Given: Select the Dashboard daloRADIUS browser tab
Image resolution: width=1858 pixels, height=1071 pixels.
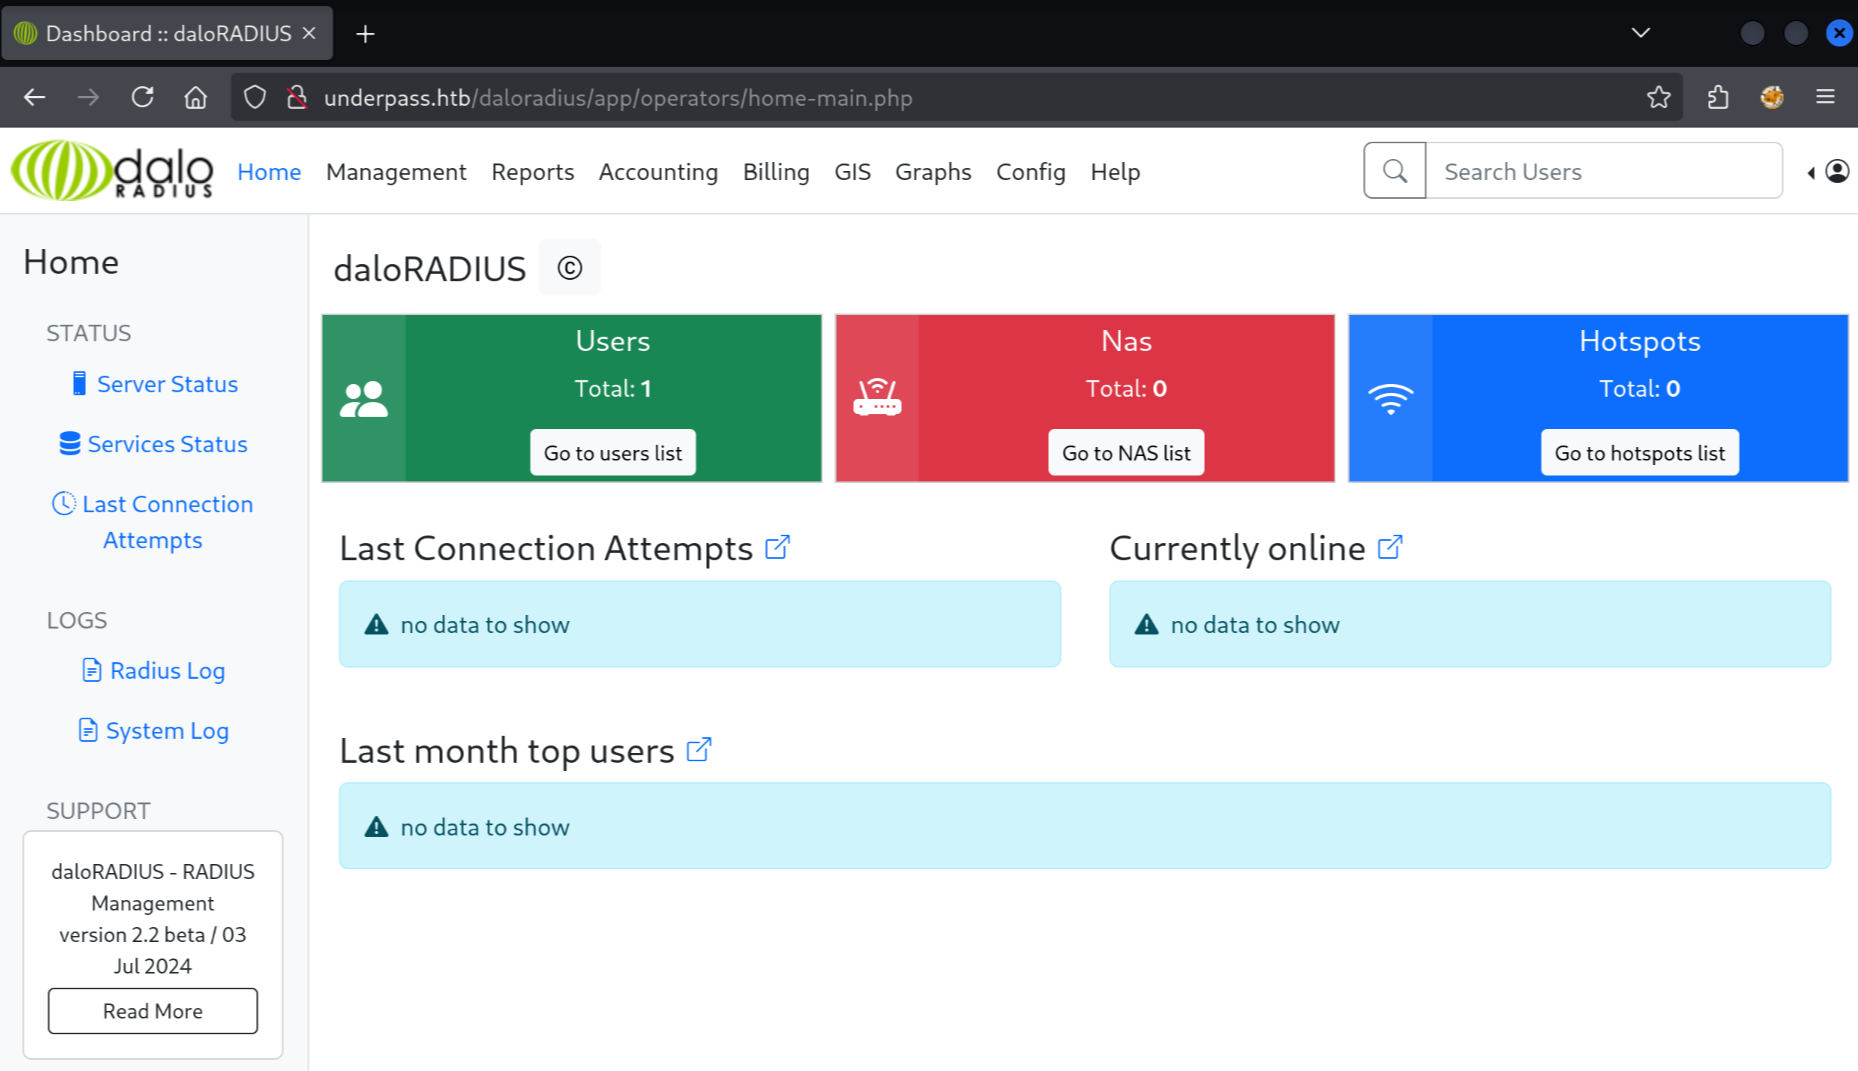Looking at the screenshot, I should pyautogui.click(x=167, y=33).
